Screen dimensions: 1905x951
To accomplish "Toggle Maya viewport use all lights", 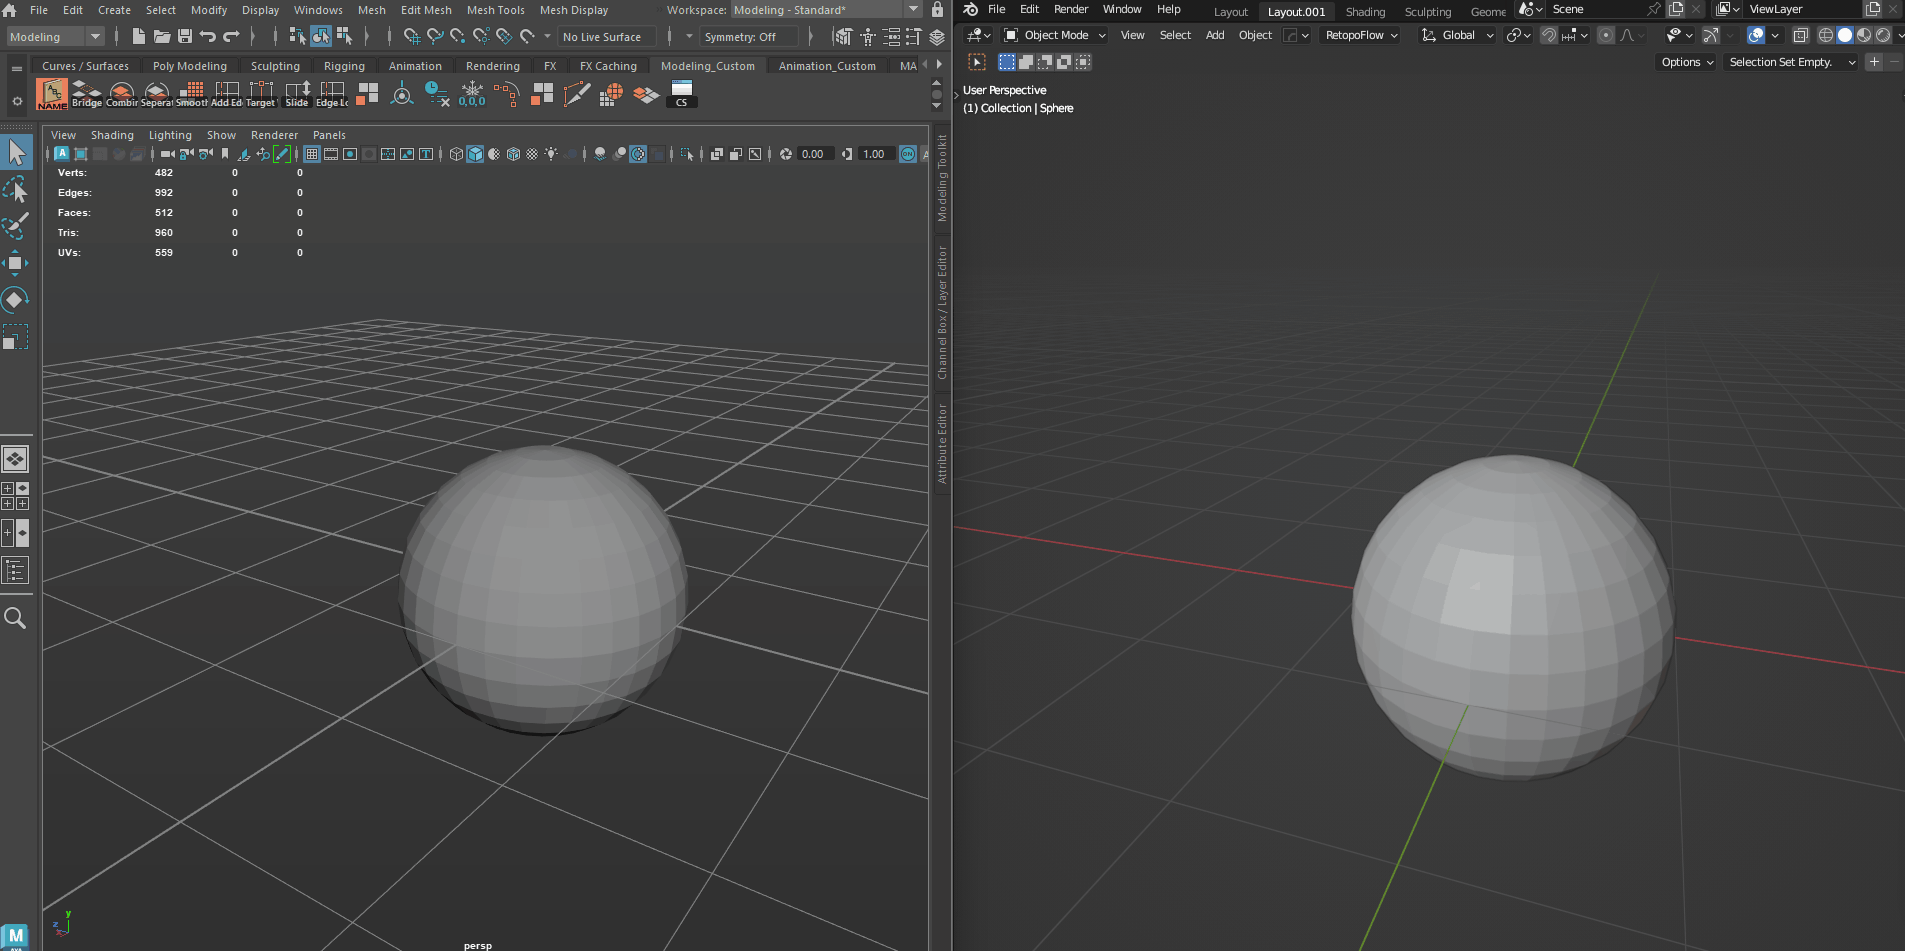I will click(x=551, y=154).
